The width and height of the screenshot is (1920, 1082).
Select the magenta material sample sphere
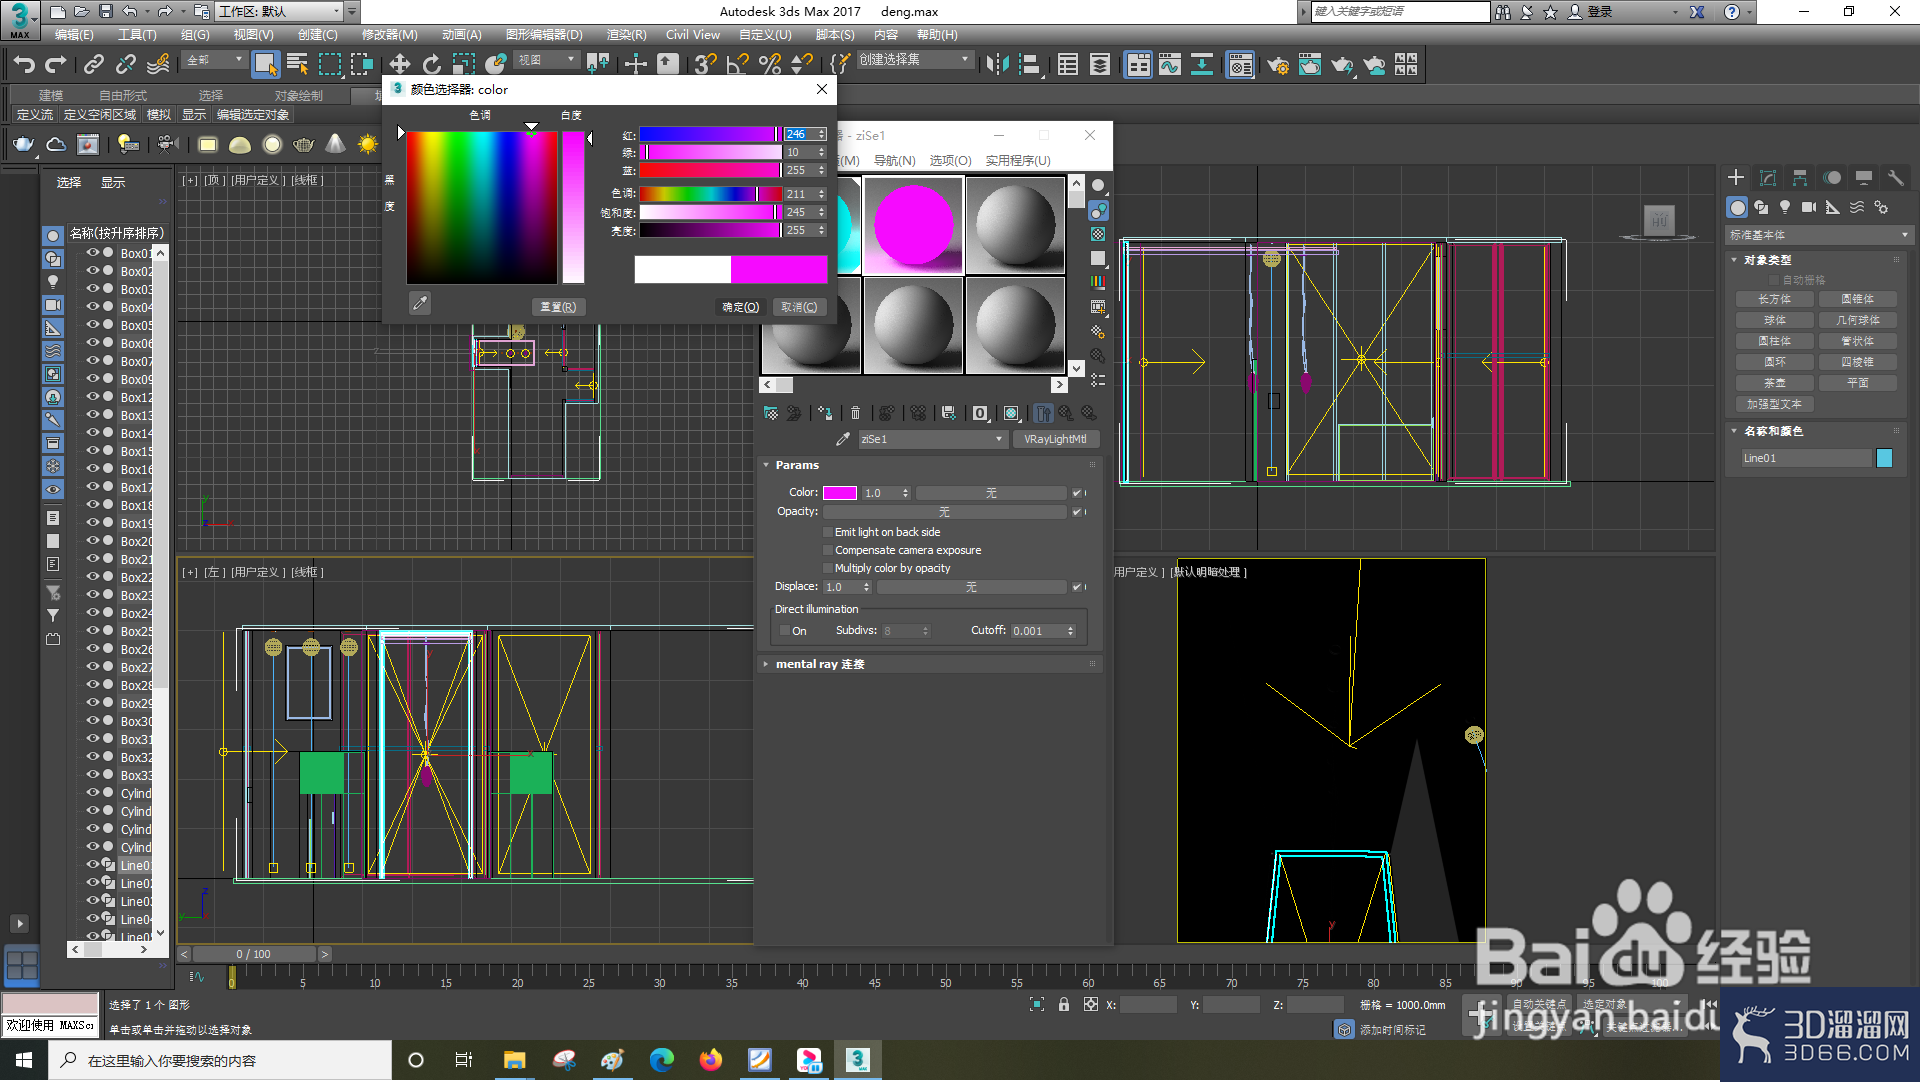(914, 225)
